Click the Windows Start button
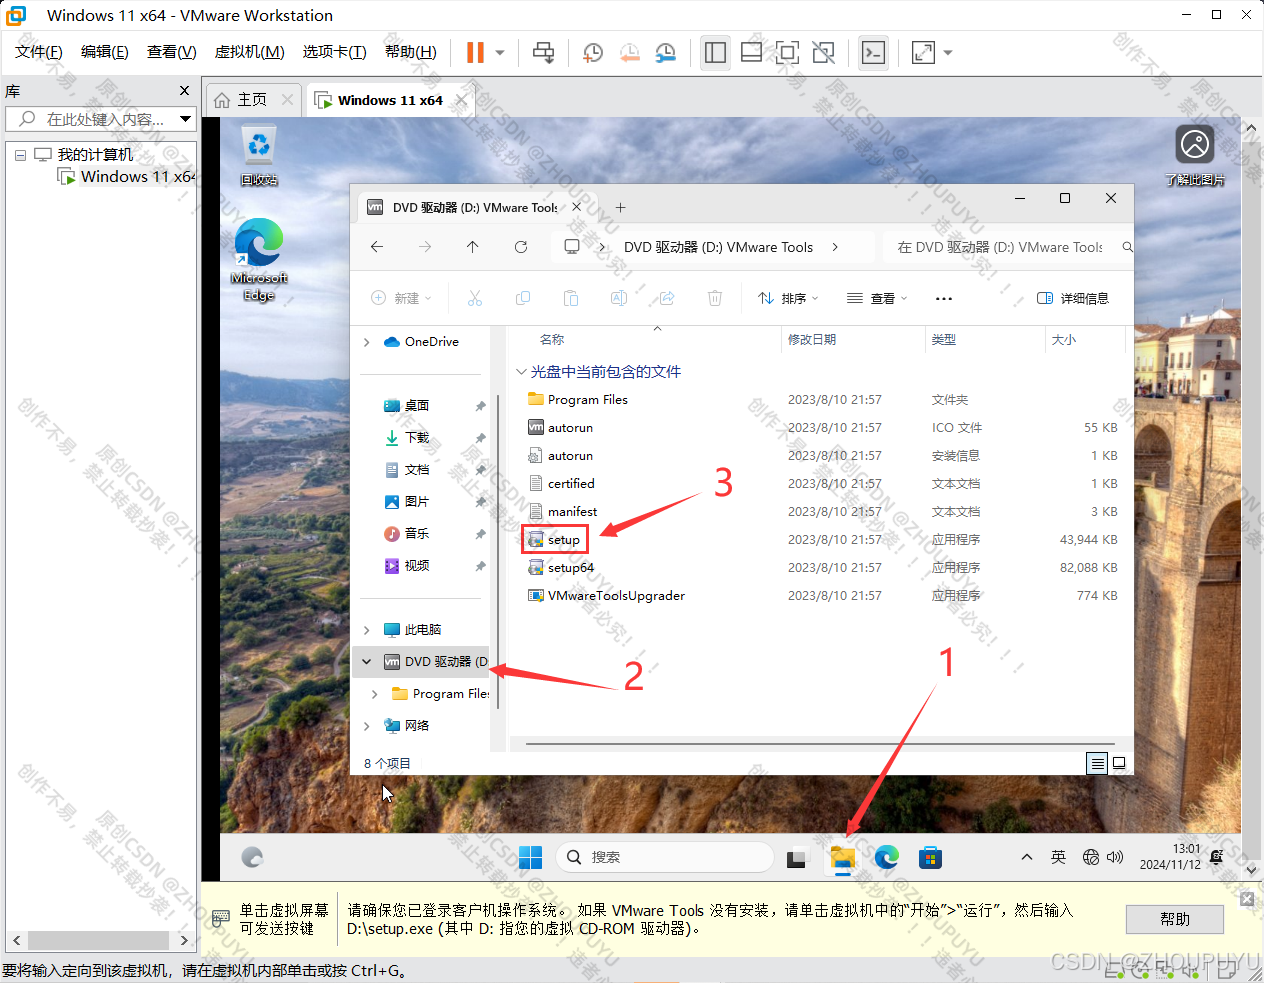 tap(530, 858)
